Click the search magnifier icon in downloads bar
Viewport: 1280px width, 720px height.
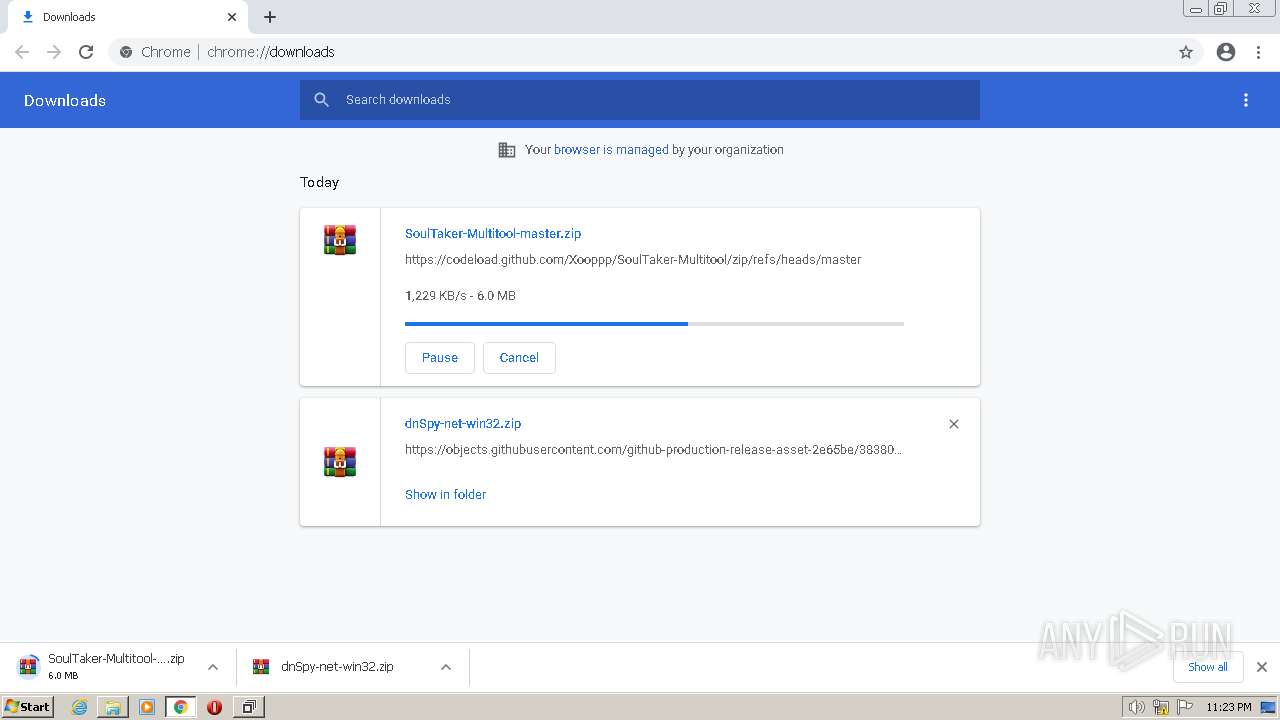pyautogui.click(x=321, y=100)
